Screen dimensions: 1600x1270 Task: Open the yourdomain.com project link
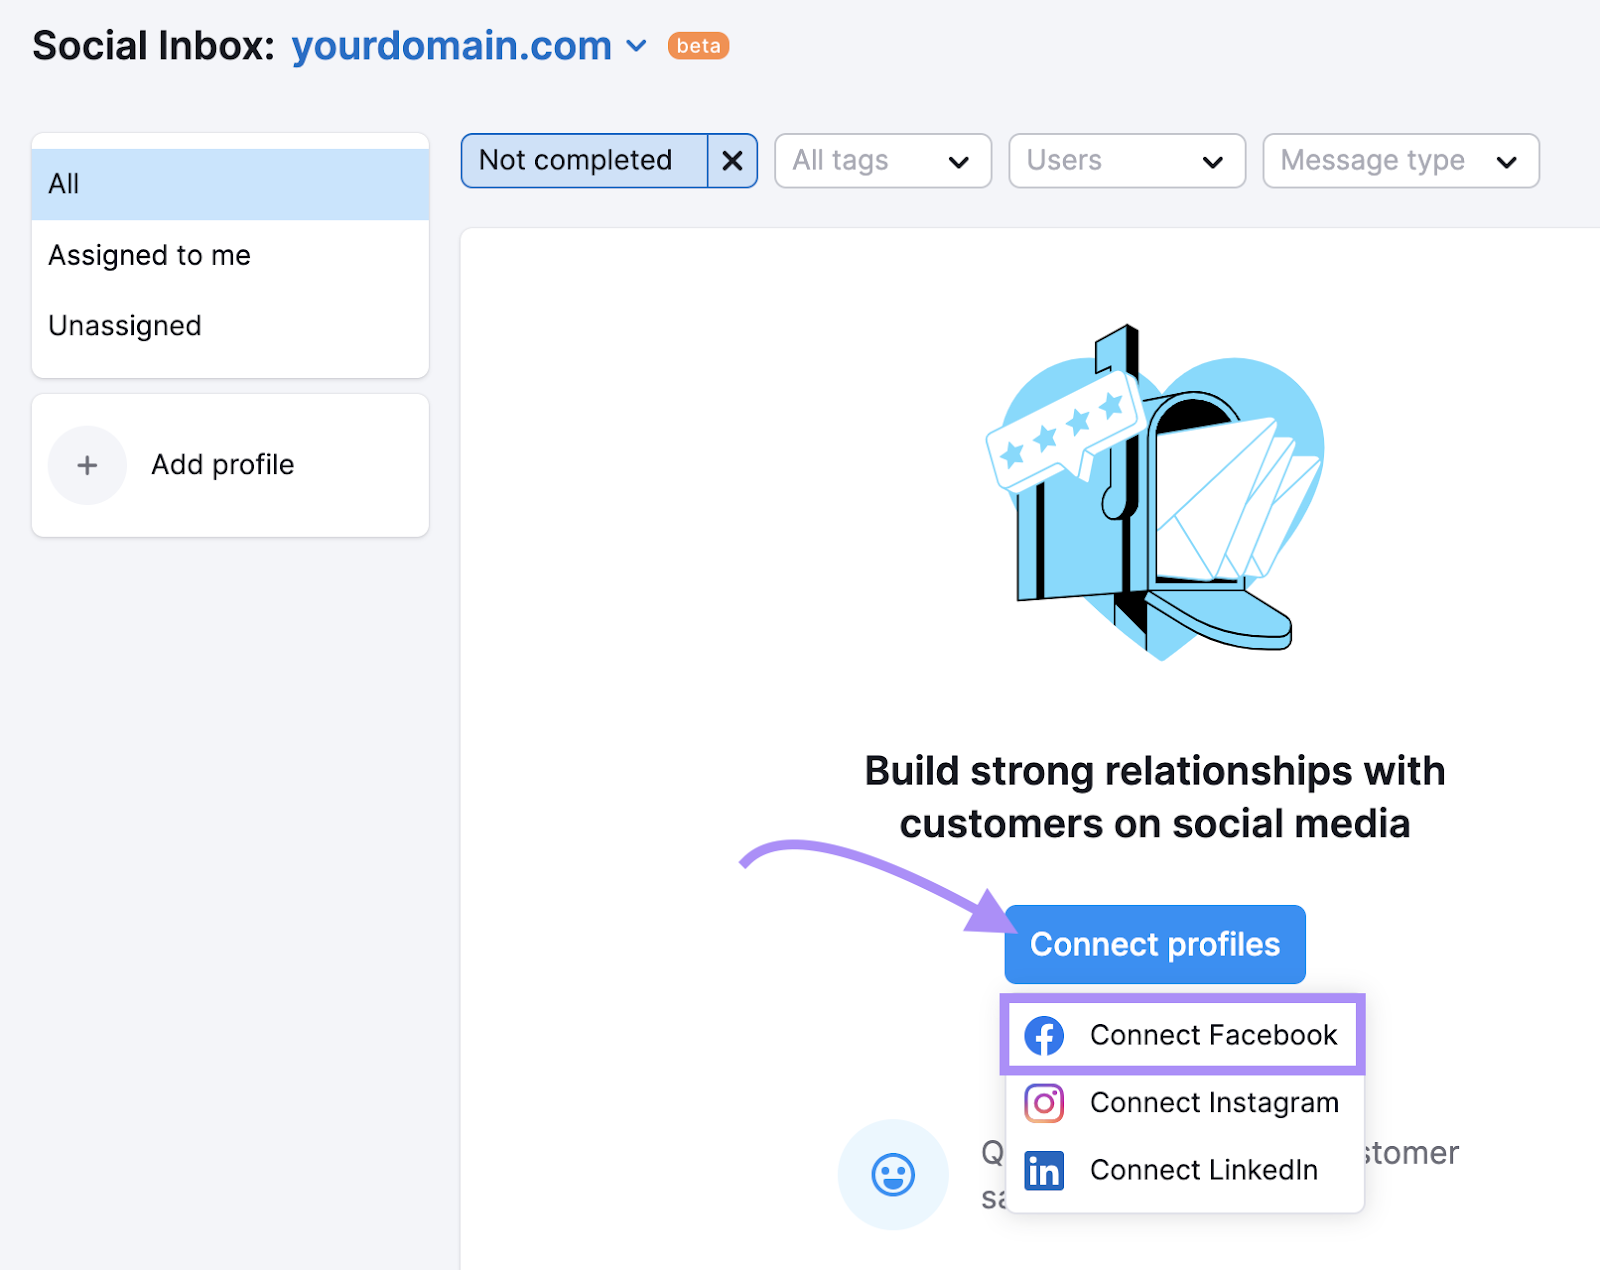[x=452, y=46]
